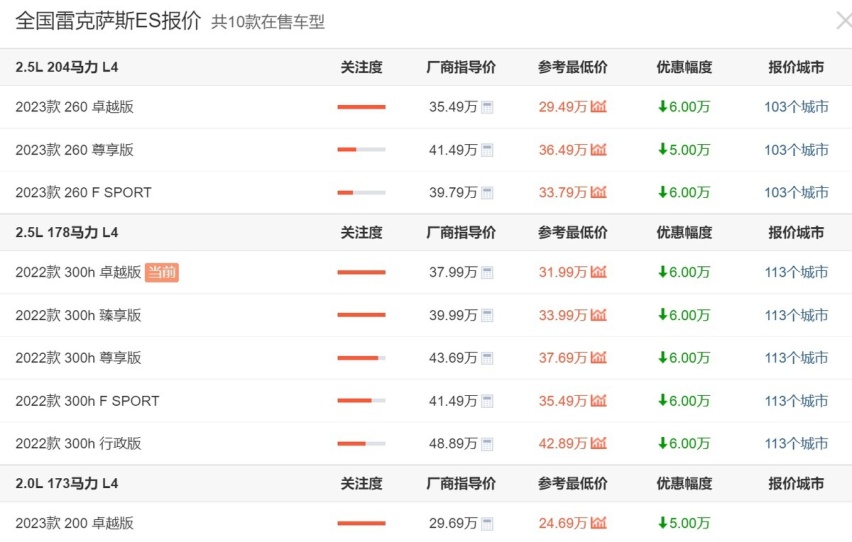Viewport: 852px width, 542px height.
Task: Show price trend chart icon for 33.99万
Action: [x=598, y=315]
